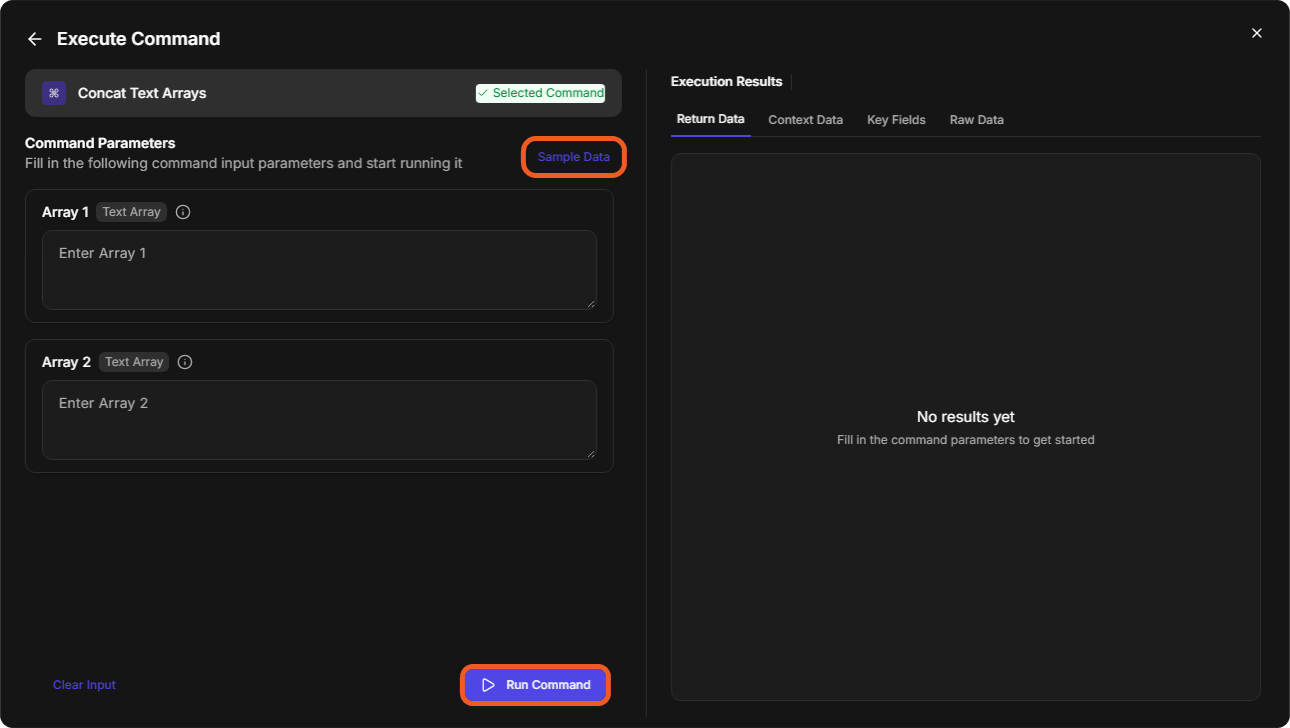
Task: Click the purple command icon beside Concat Text Arrays
Action: pos(54,93)
